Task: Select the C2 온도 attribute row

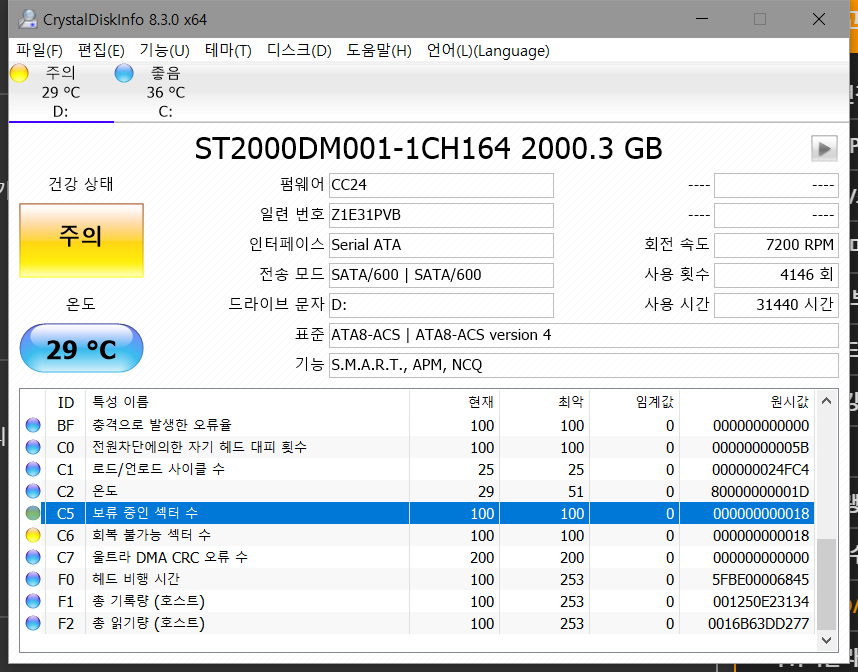Action: point(418,491)
